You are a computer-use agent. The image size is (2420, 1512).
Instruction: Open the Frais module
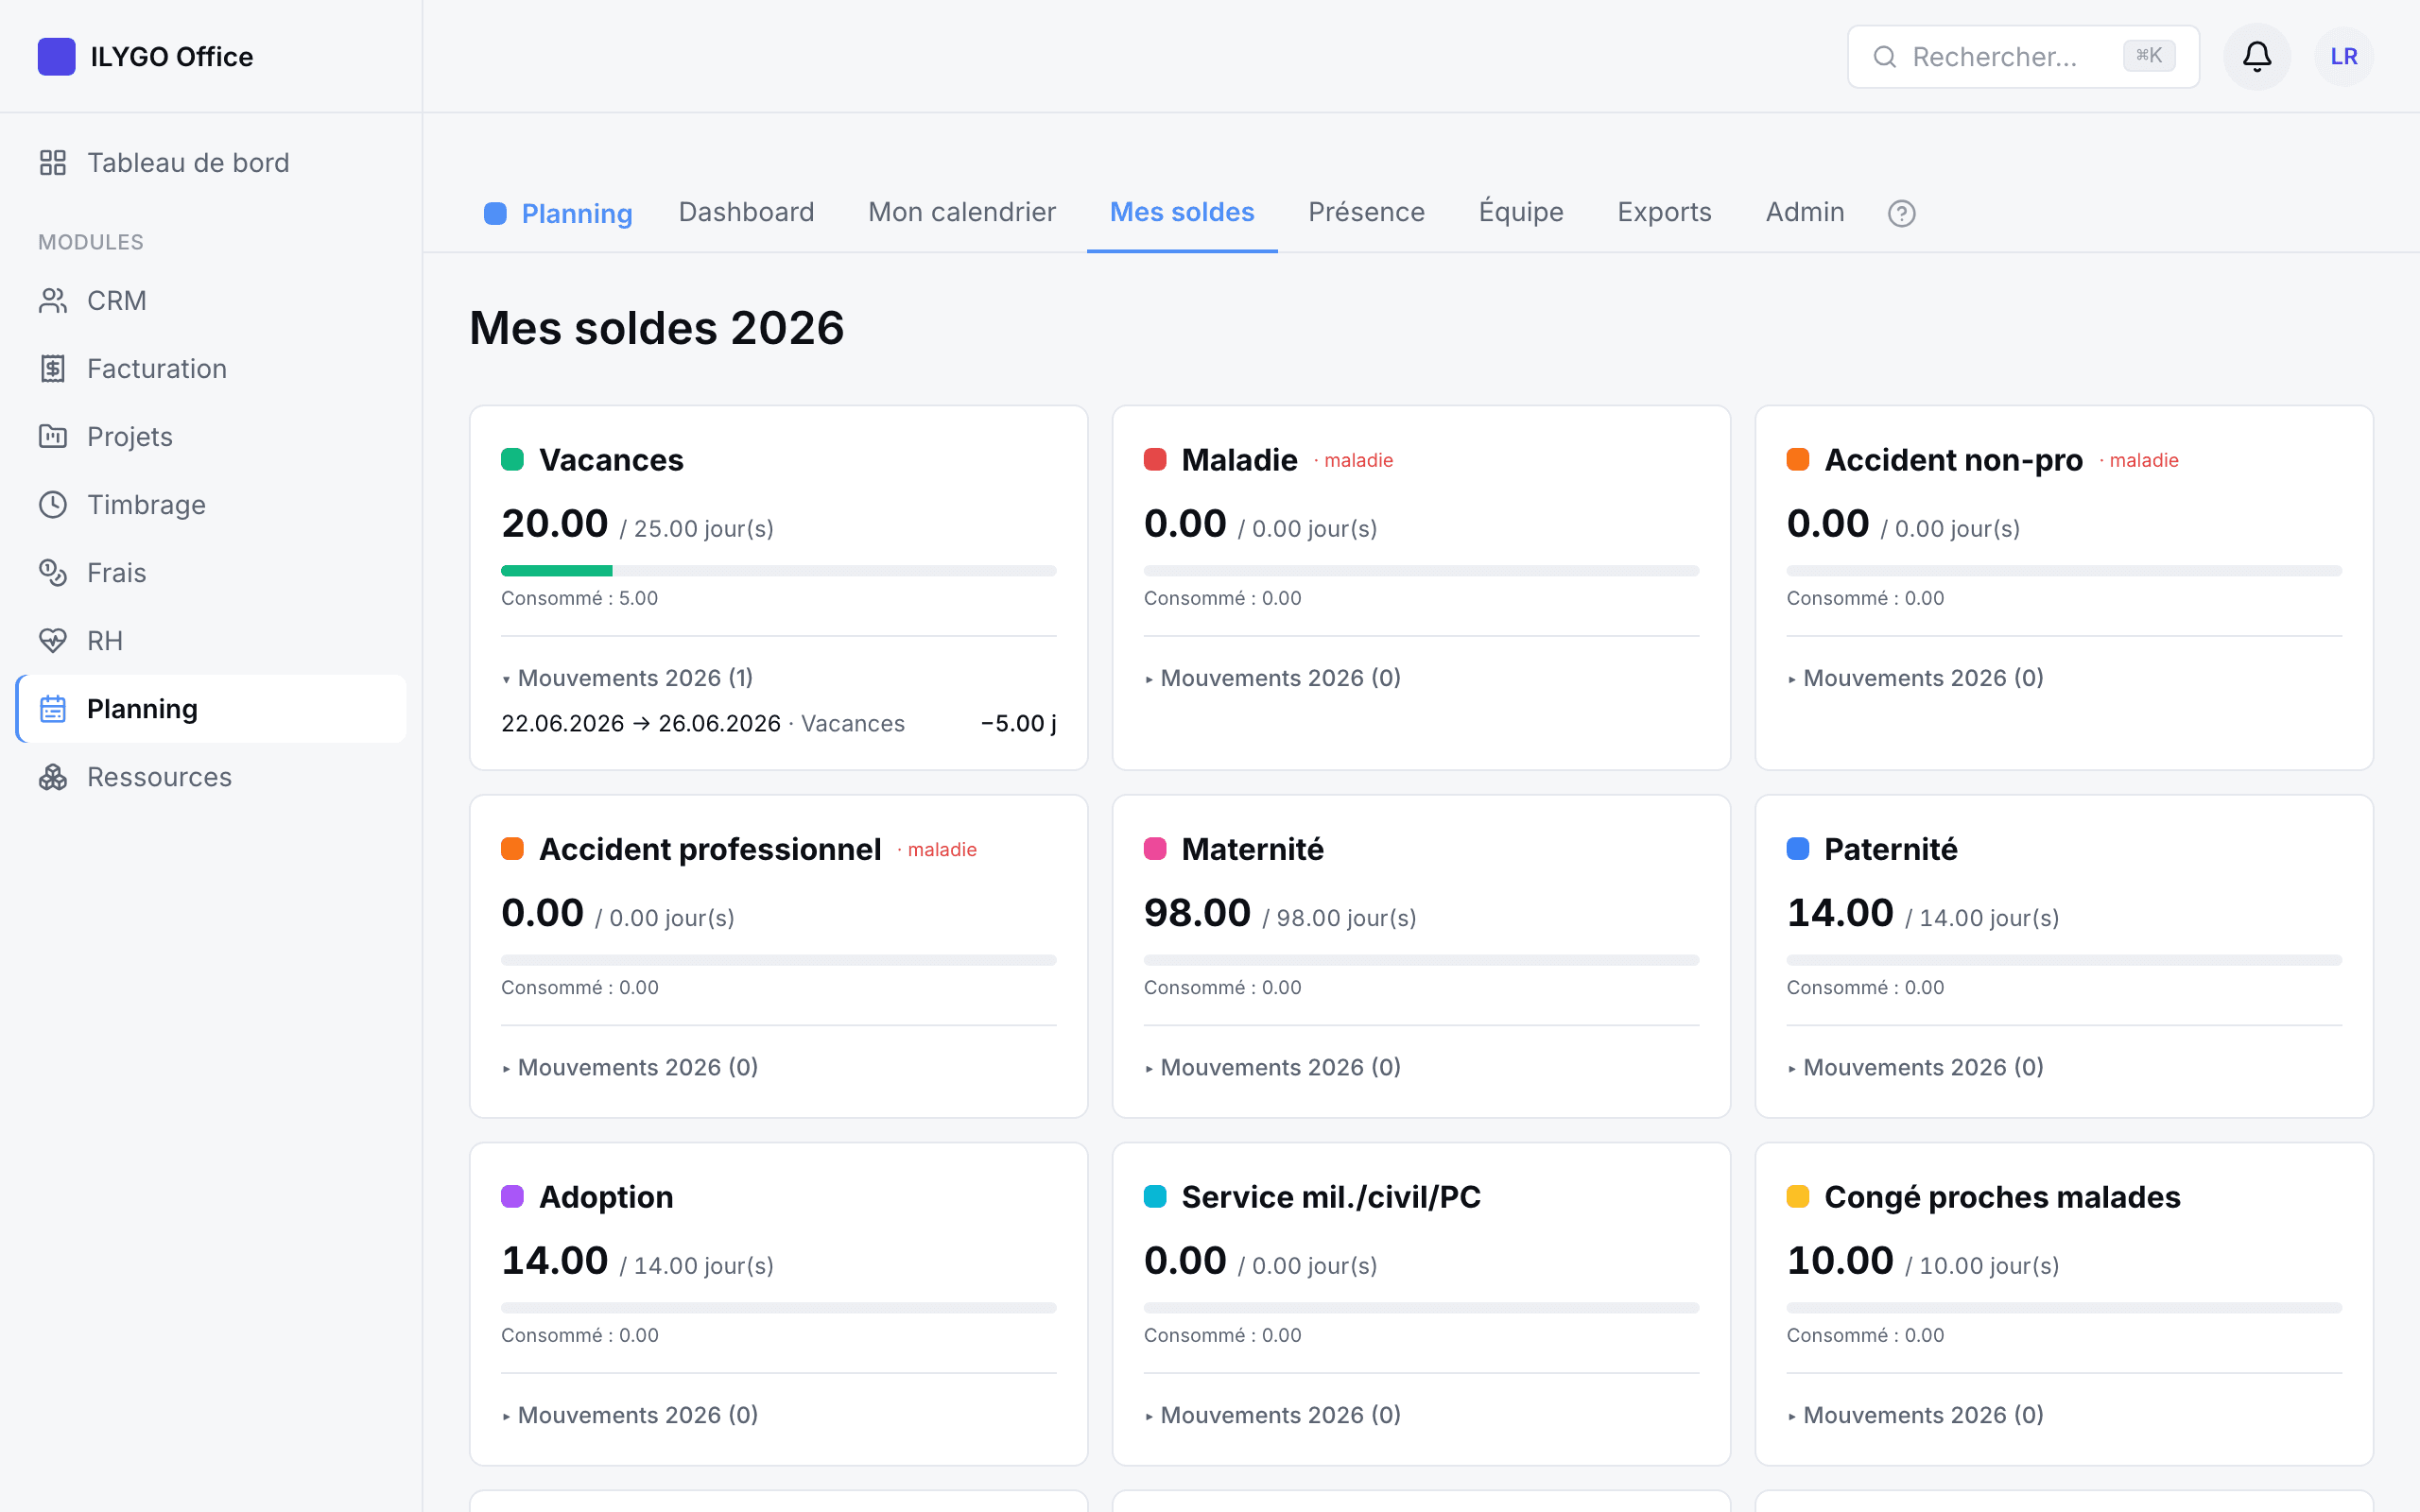click(211, 573)
